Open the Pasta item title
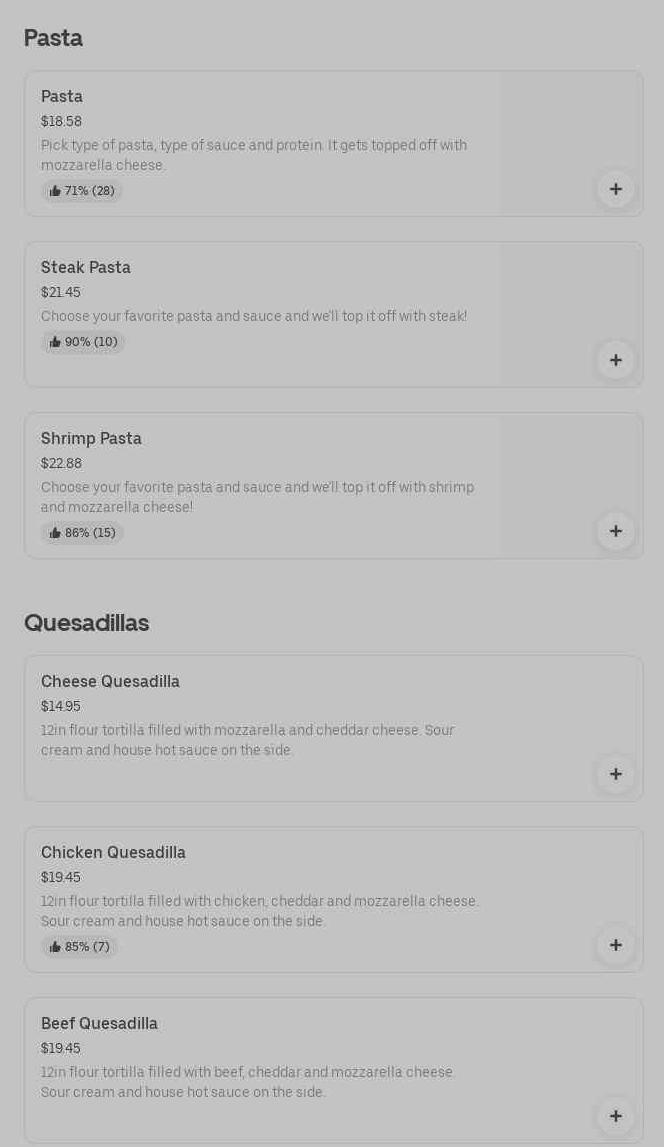Viewport: 664px width, 1147px height. tap(62, 97)
